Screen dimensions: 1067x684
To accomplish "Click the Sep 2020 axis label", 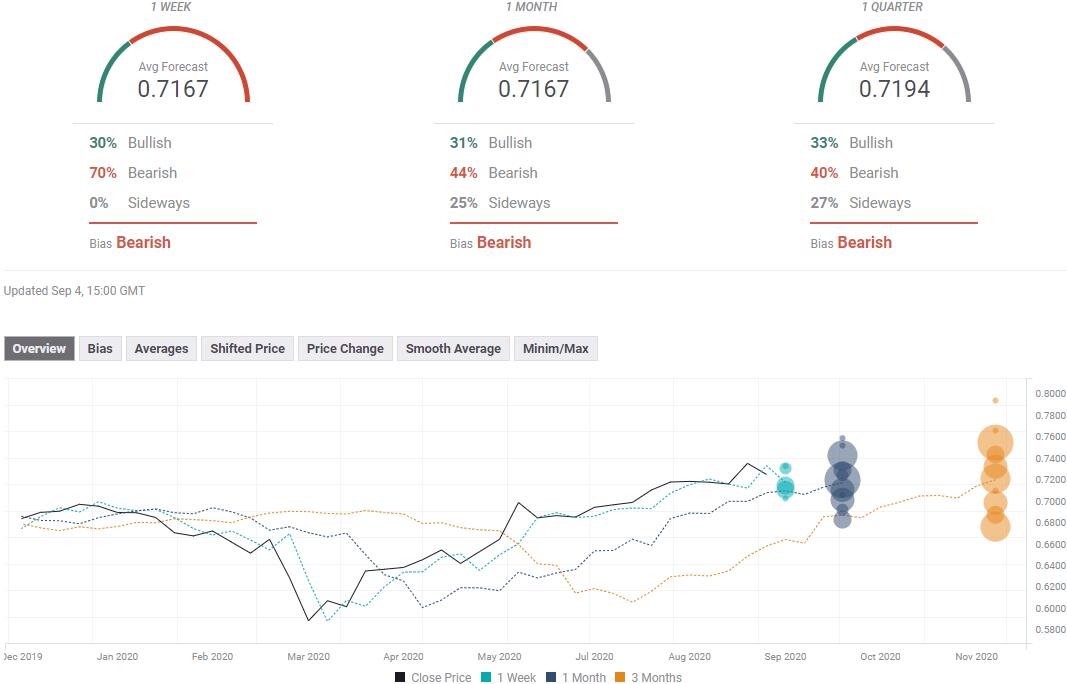I will 785,657.
